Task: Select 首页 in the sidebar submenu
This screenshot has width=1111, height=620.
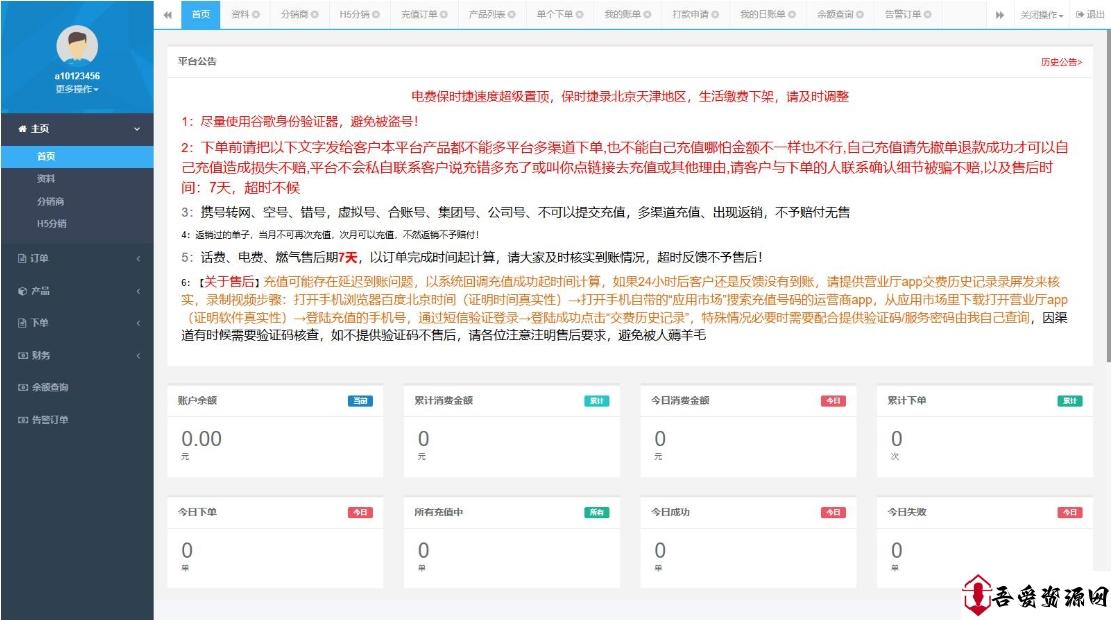Action: 77,156
